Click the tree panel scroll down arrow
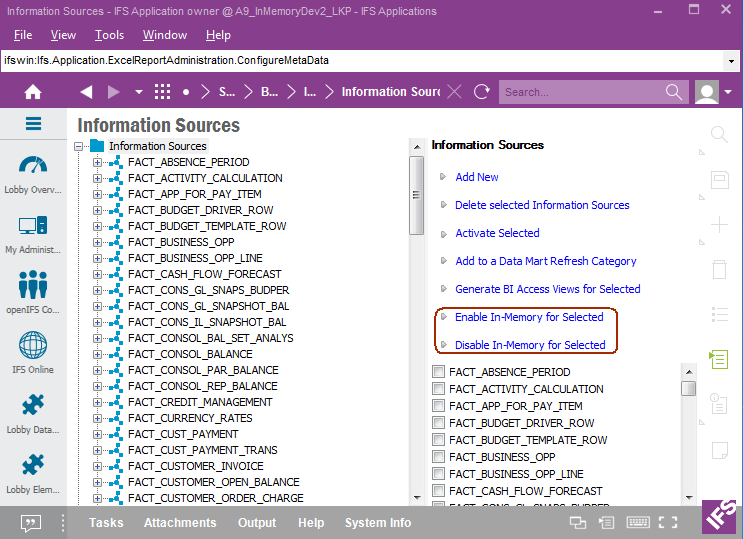Viewport: 743px width, 539px height. coord(417,497)
